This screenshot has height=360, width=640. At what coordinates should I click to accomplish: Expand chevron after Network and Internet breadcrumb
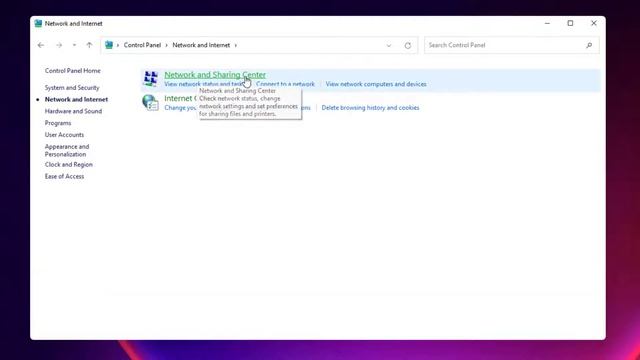click(x=236, y=45)
